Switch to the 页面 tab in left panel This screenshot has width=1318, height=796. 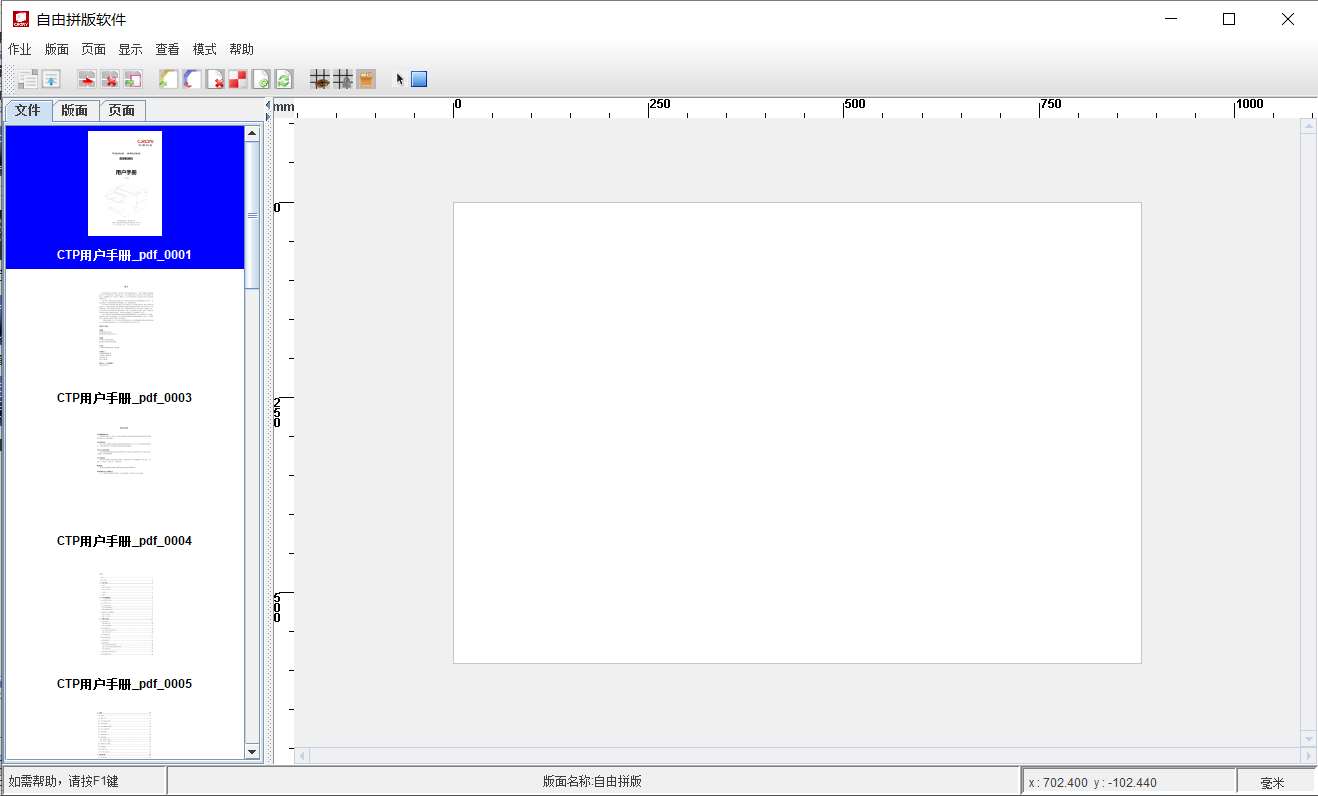tap(122, 111)
